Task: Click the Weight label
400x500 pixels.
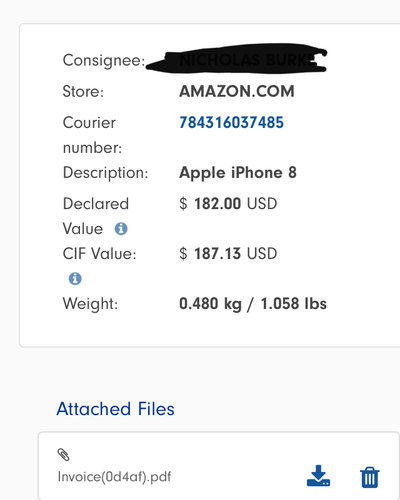Action: pyautogui.click(x=90, y=304)
